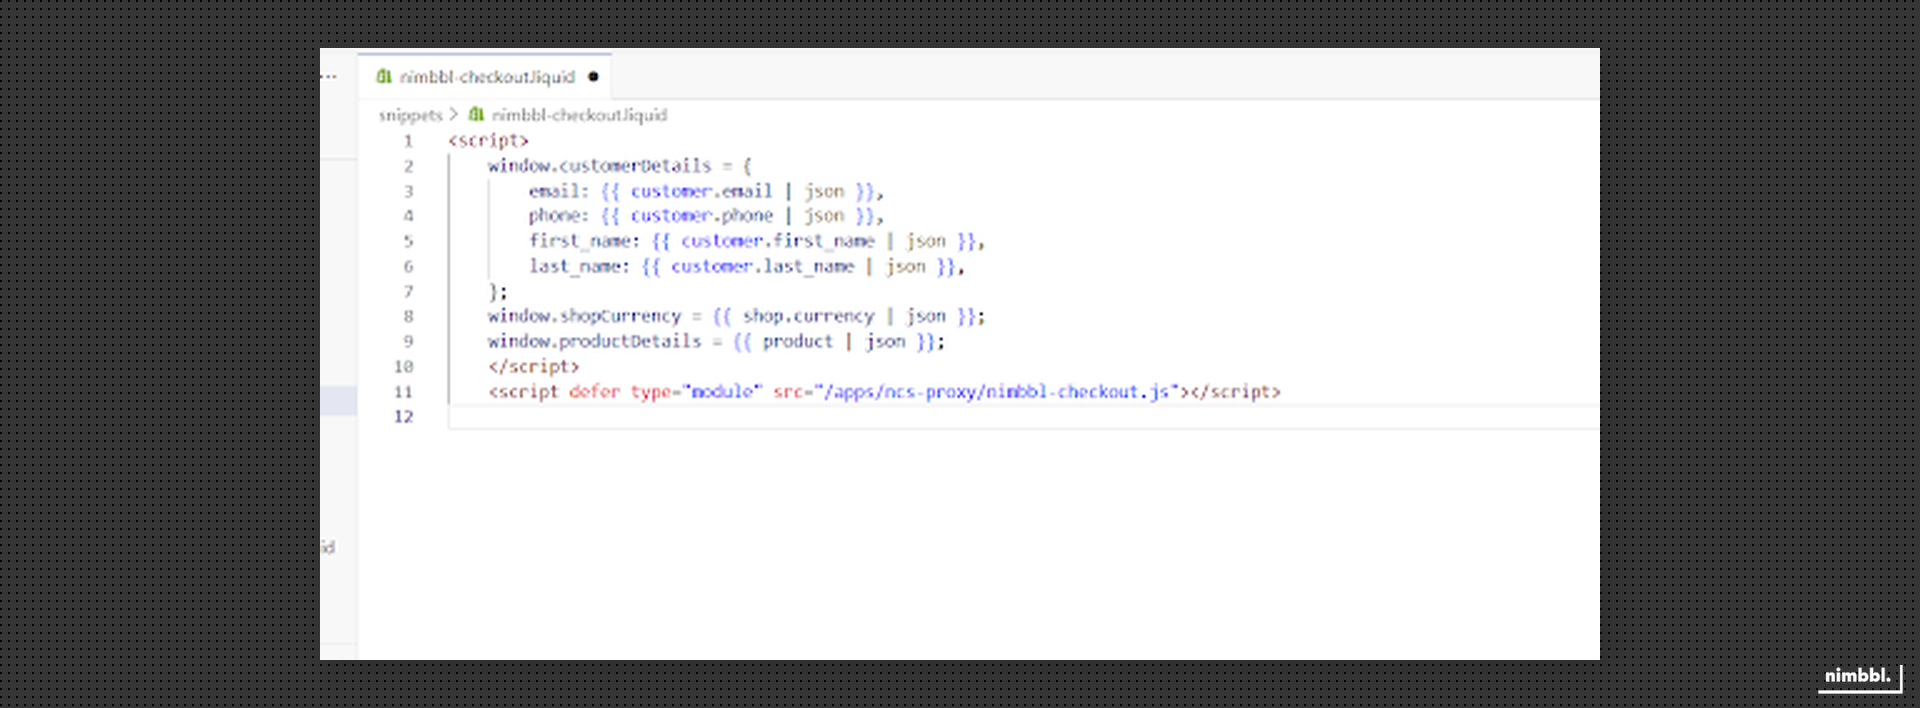Click line number 7 in gutter
The width and height of the screenshot is (1920, 708).
408,292
